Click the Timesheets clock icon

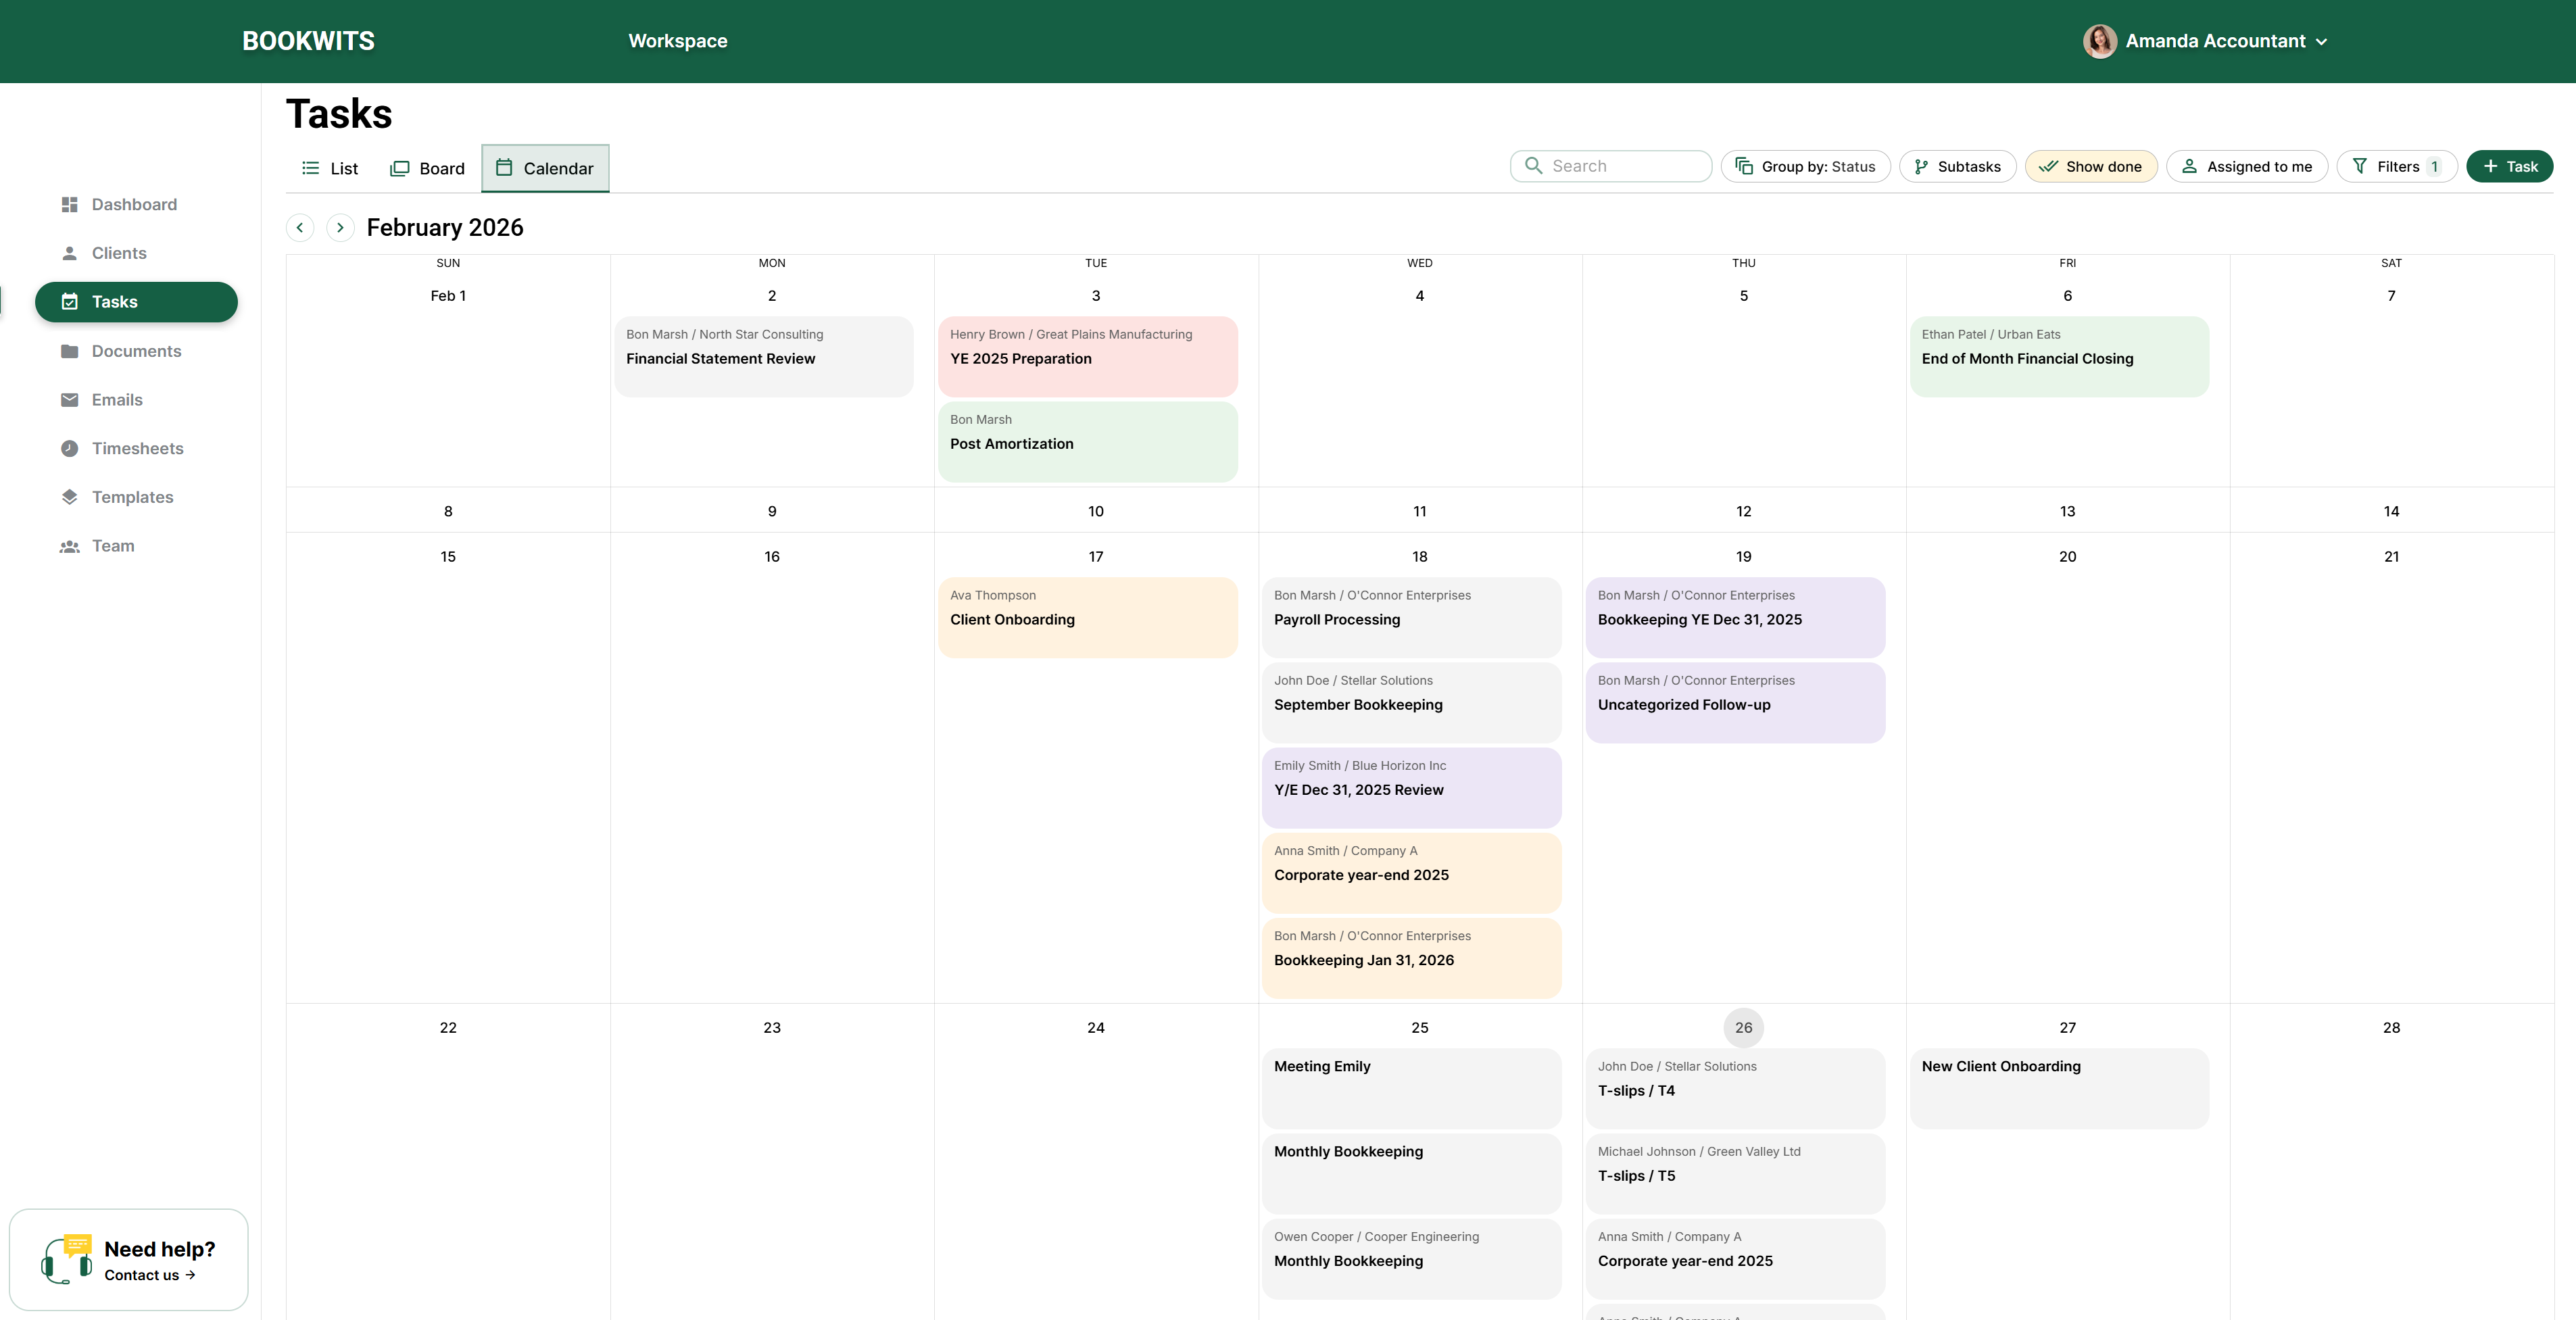[x=69, y=448]
